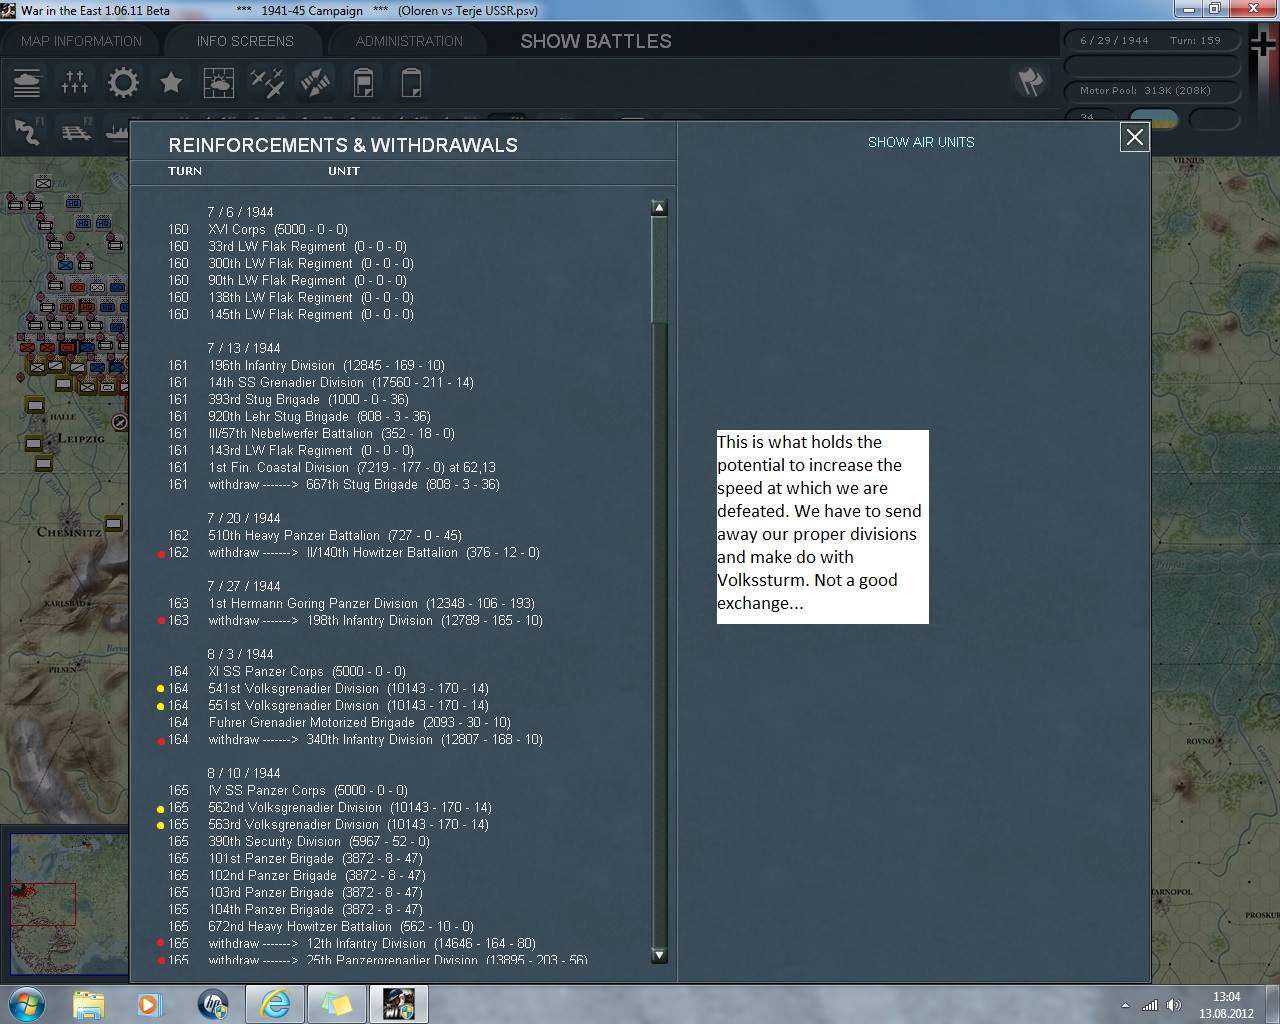Click the reinforcements arrows icon
Image resolution: width=1280 pixels, height=1024 pixels.
tap(315, 82)
